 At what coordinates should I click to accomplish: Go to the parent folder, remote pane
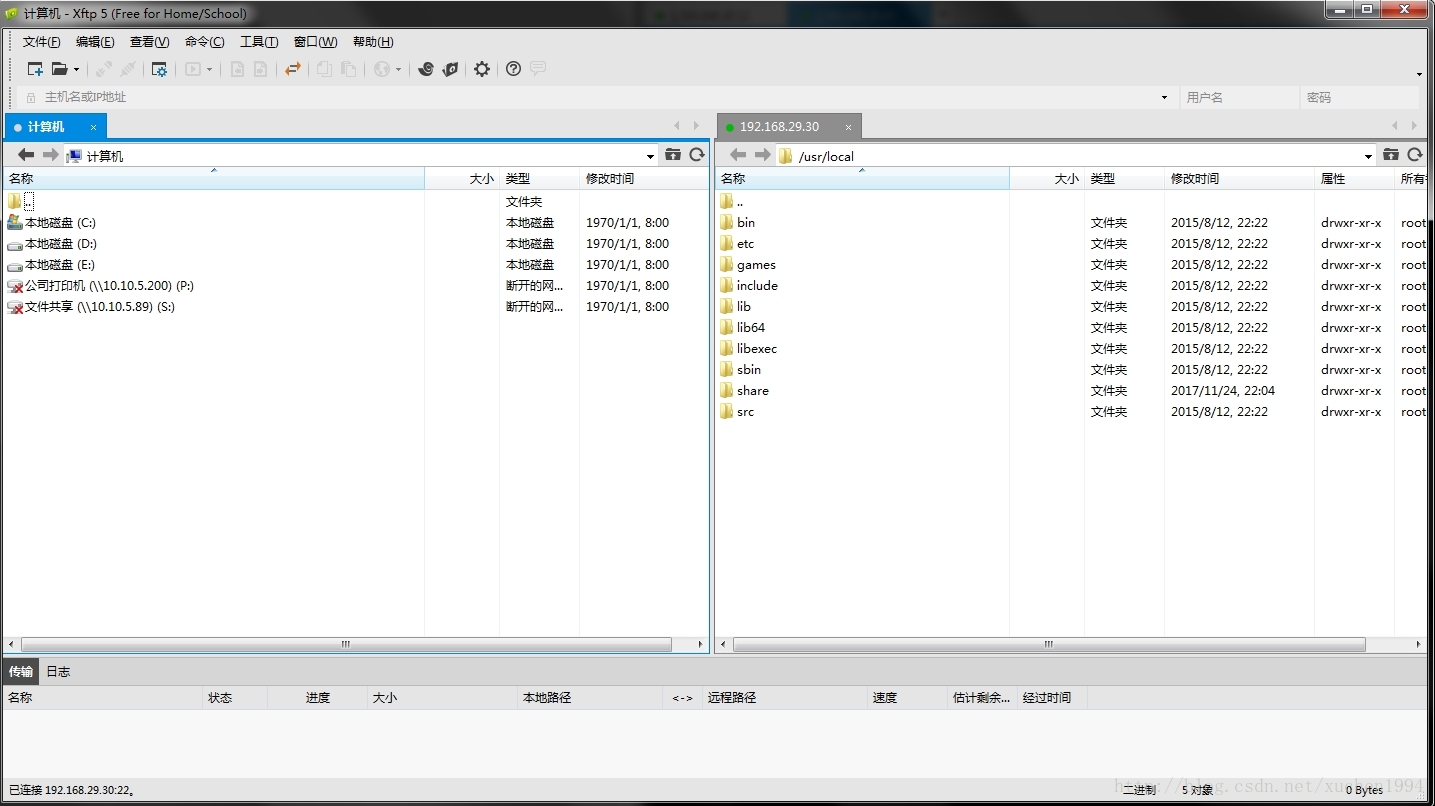coord(1391,155)
